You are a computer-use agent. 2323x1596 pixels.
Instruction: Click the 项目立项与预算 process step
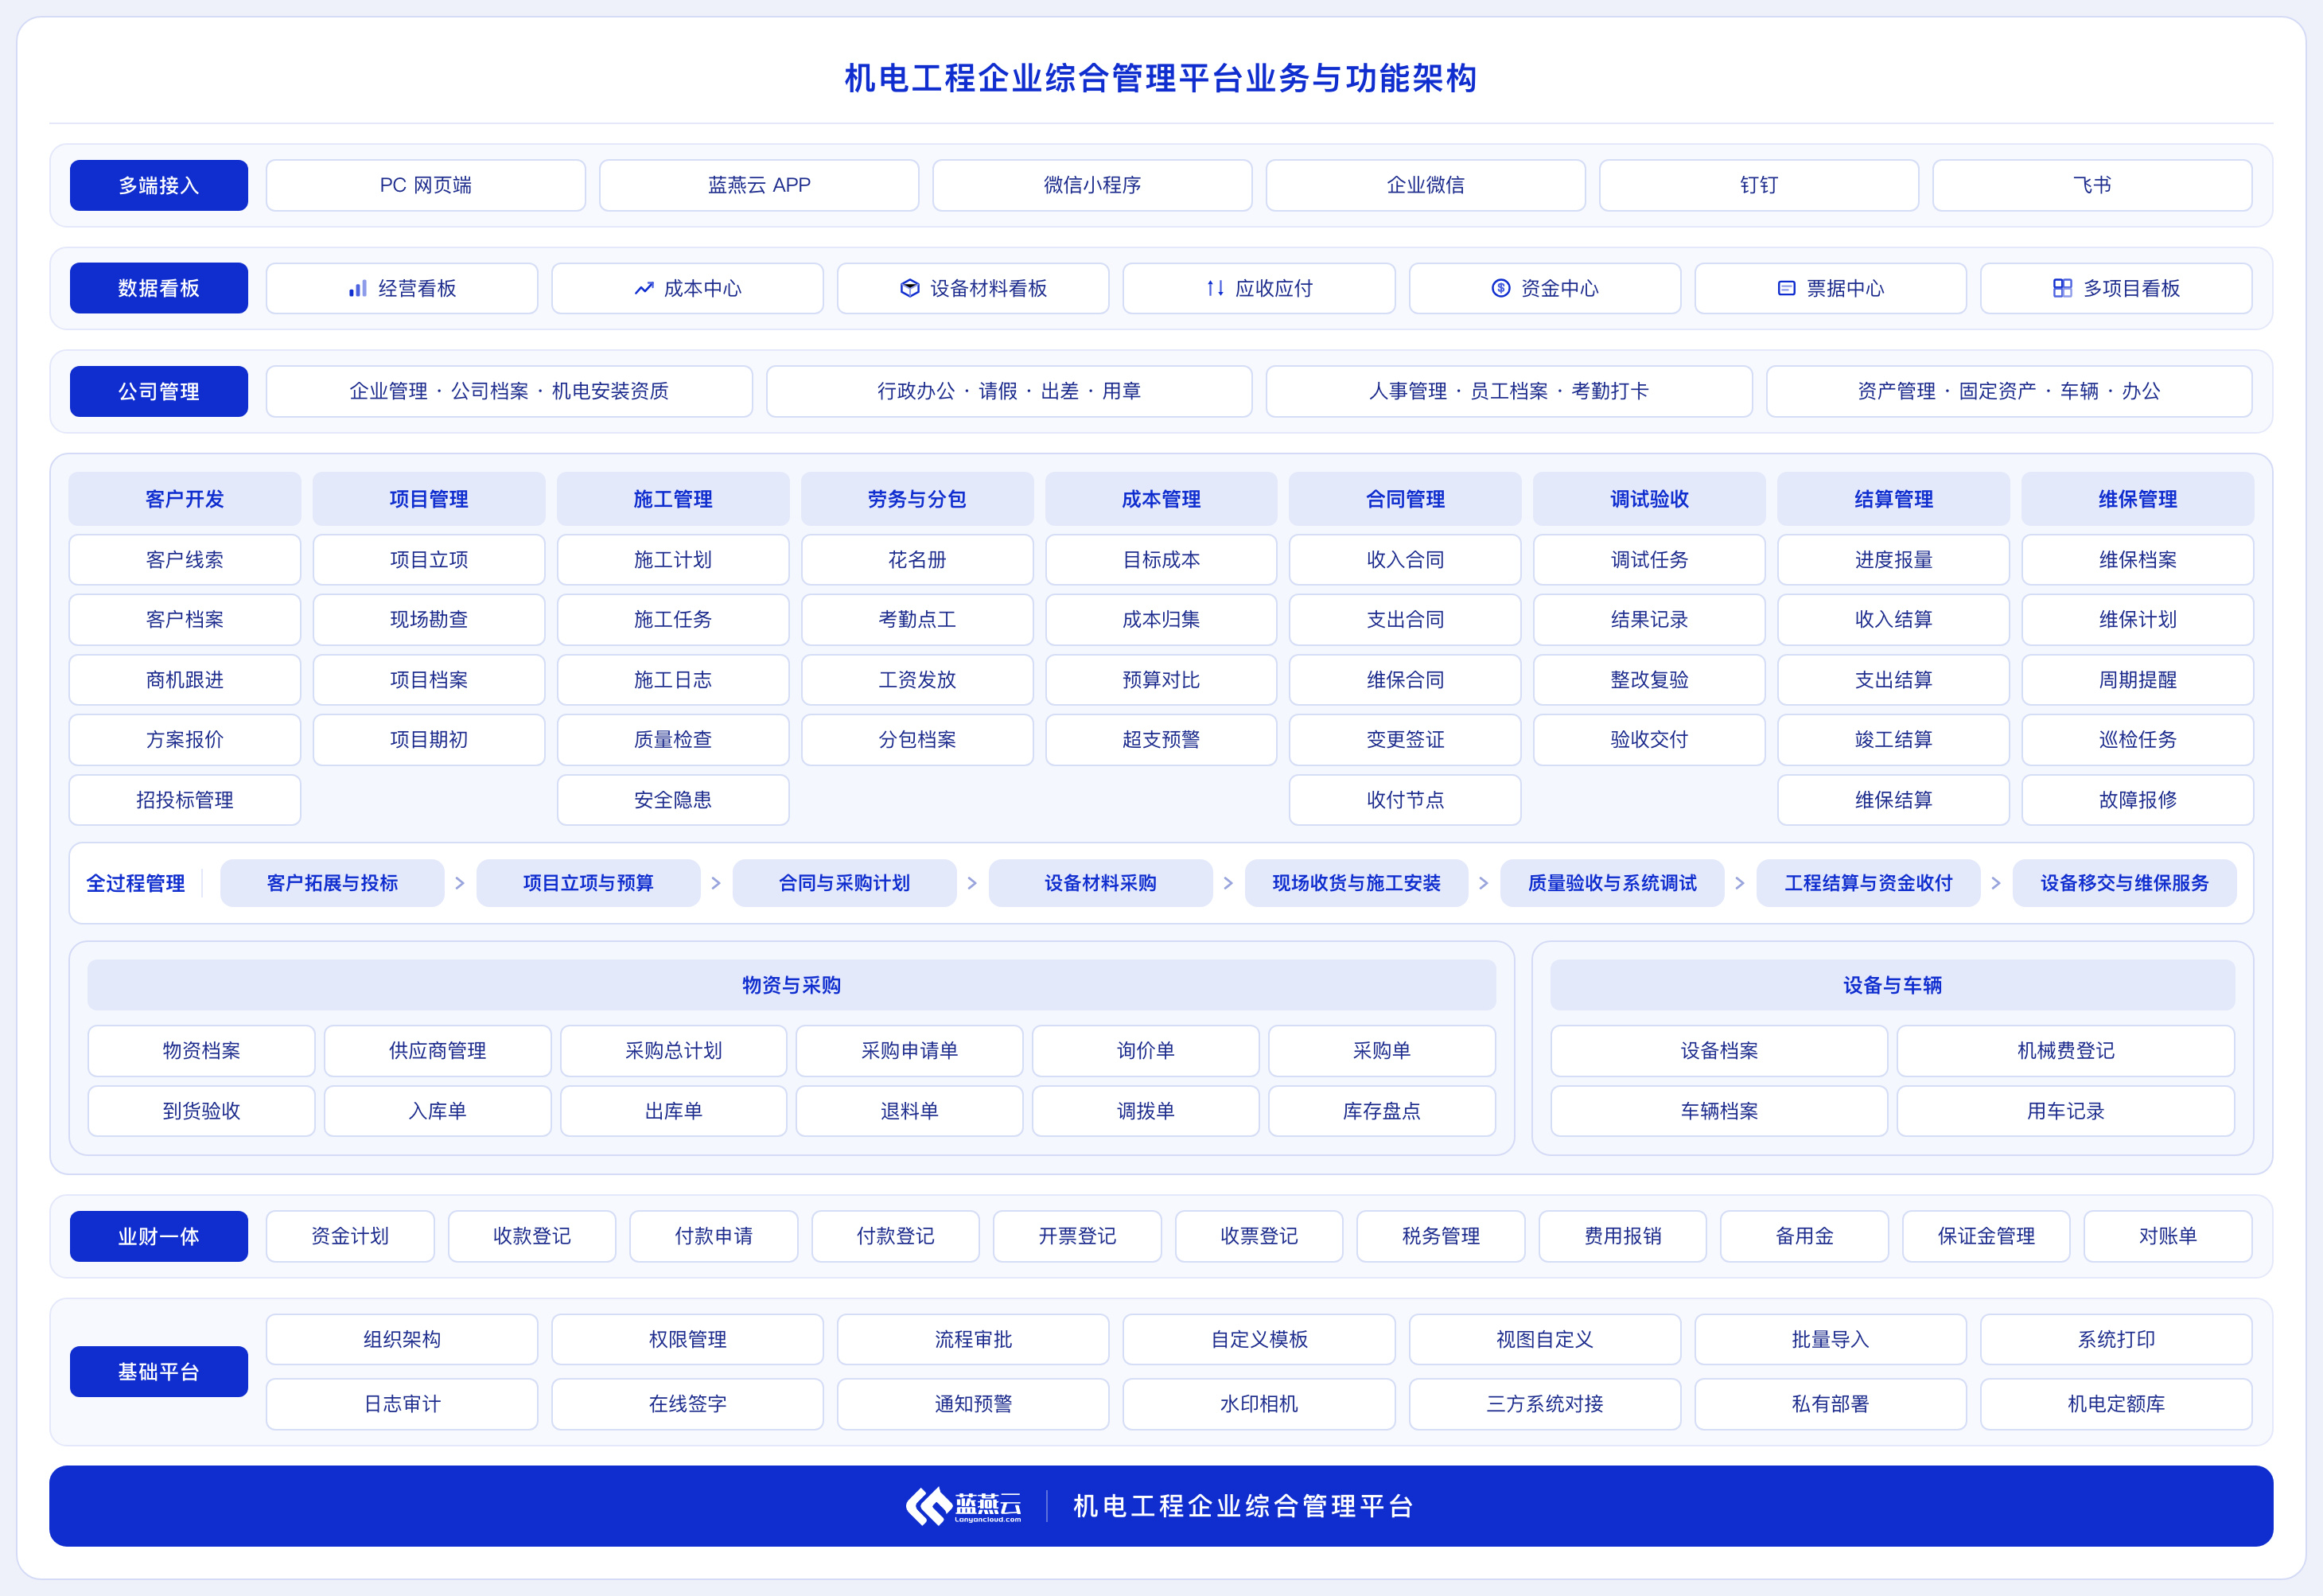click(588, 883)
